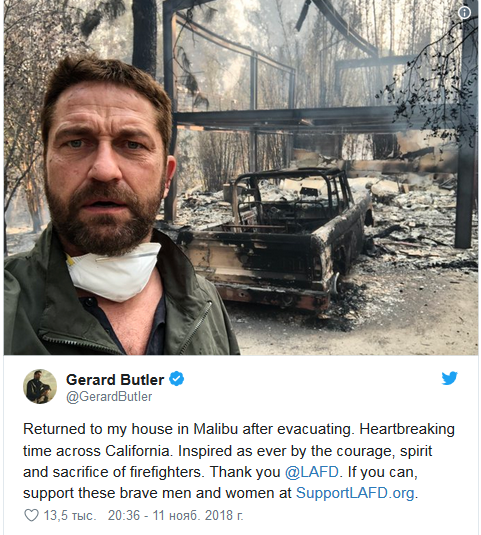Click the date 11 нояб. 2018 г.
The height and width of the screenshot is (535, 481).
click(198, 516)
